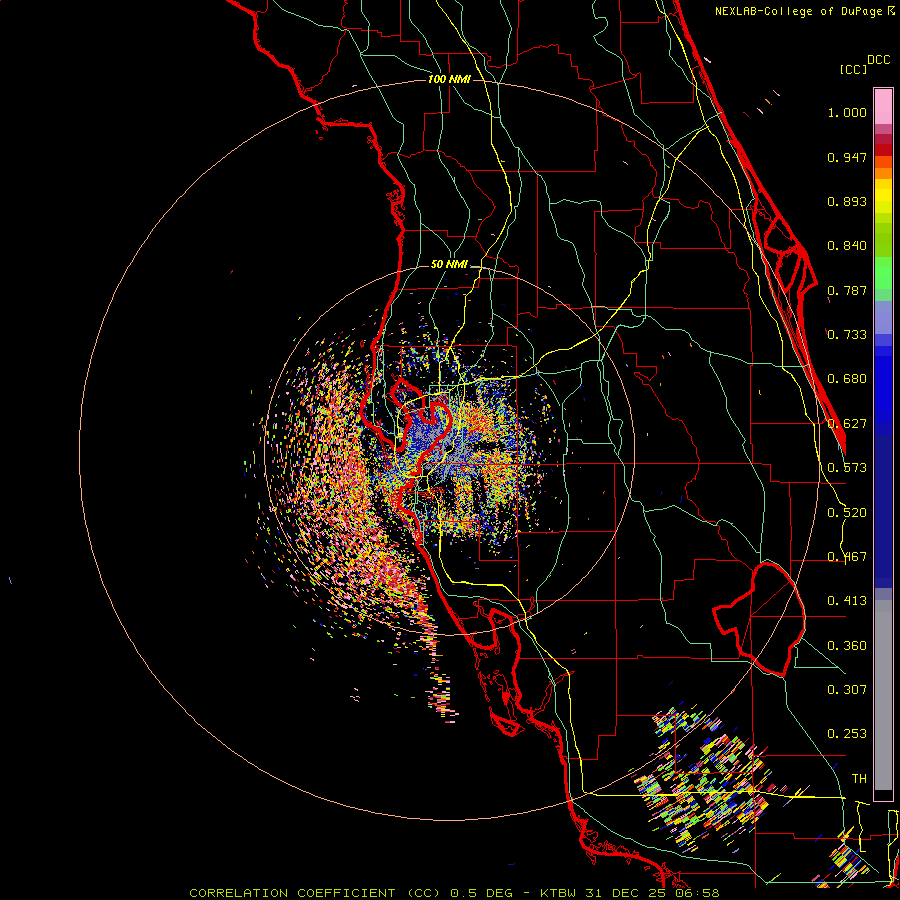Select the 0.253 scale value
Viewport: 900px width, 900px height.
[x=847, y=734]
